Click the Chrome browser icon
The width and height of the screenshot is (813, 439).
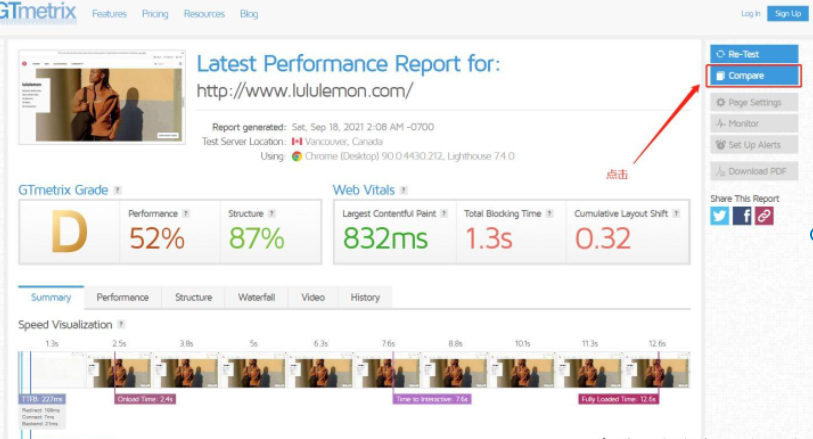297,156
